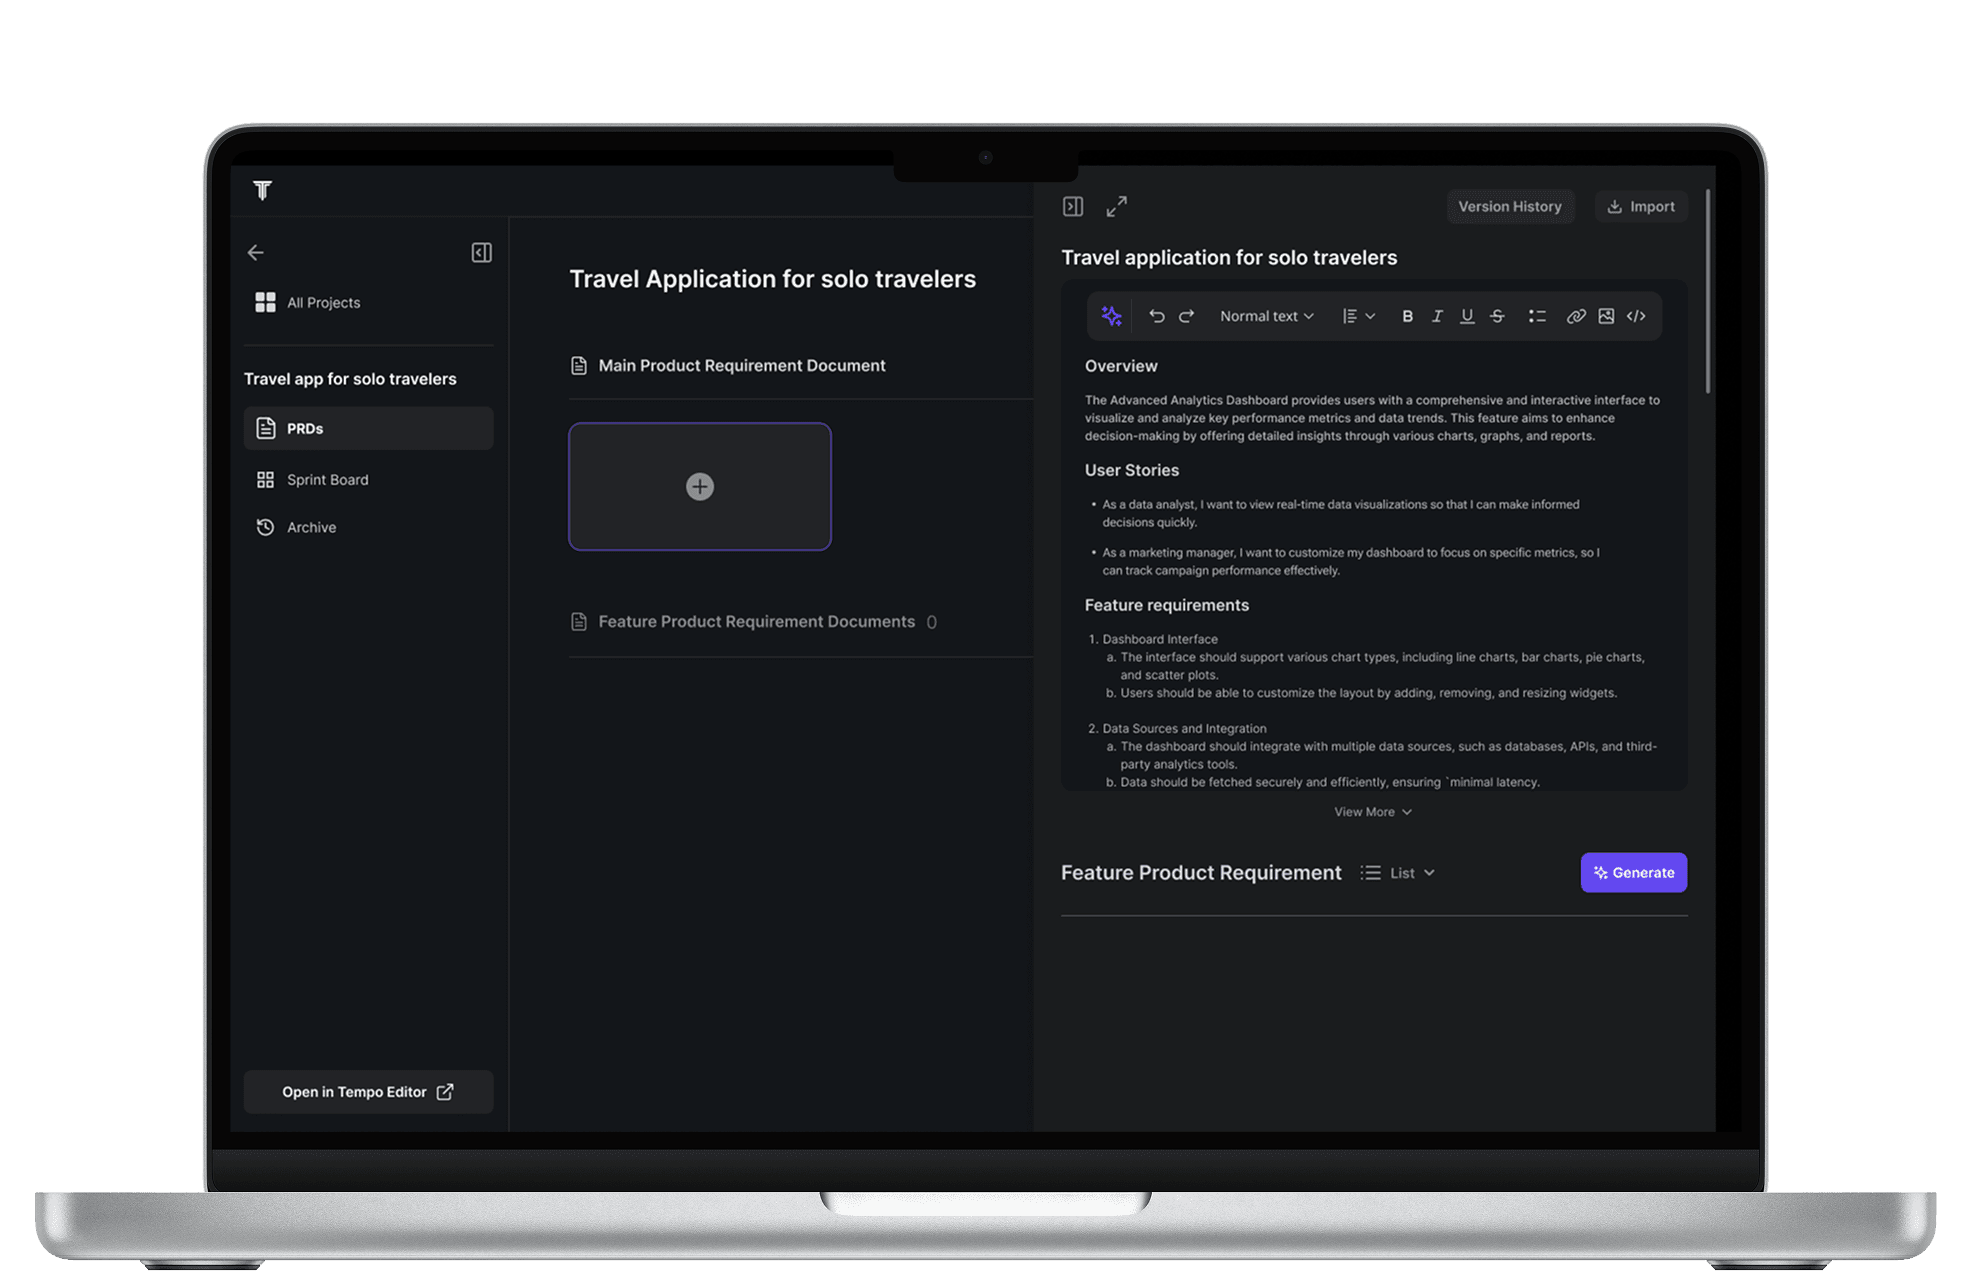Open the text alignment dropdown
Viewport: 1972px width, 1282px height.
[1358, 316]
